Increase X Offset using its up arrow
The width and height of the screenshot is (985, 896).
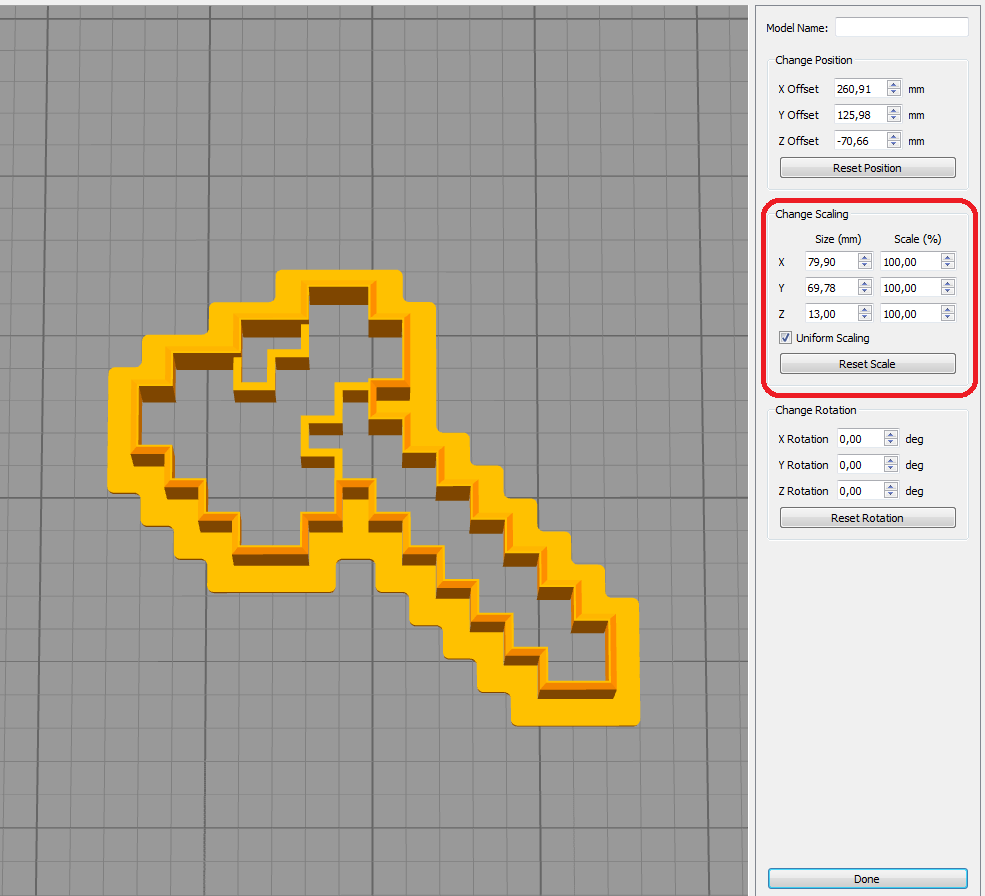coord(893,84)
